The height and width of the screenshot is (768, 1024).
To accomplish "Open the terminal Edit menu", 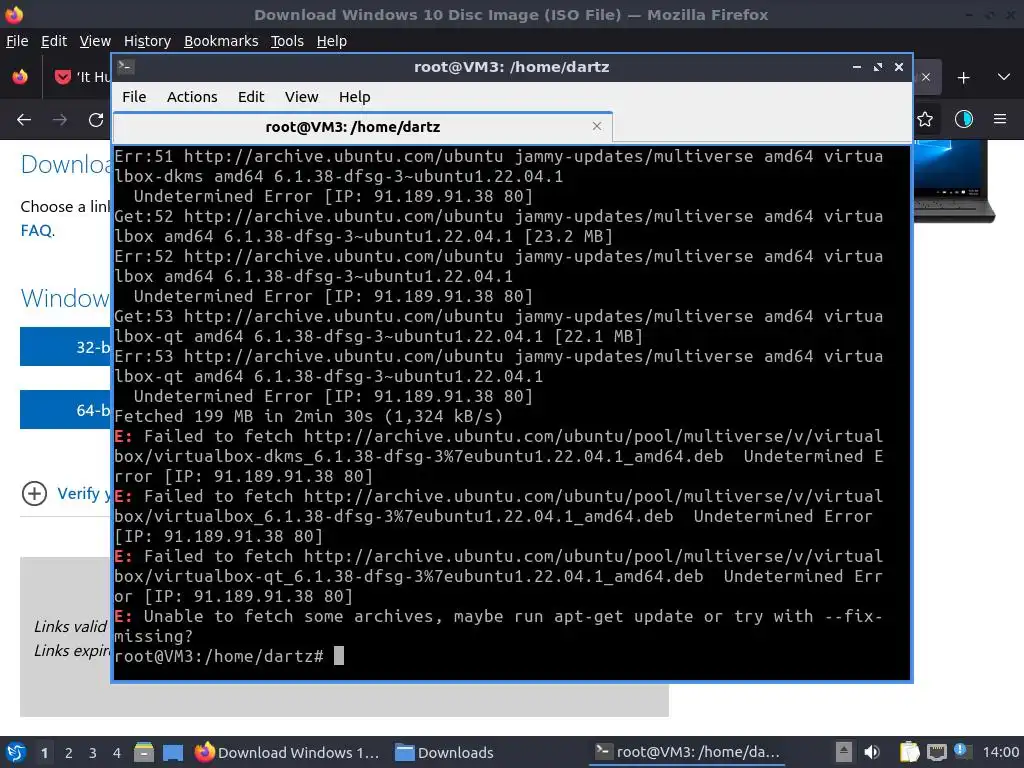I will tap(251, 97).
